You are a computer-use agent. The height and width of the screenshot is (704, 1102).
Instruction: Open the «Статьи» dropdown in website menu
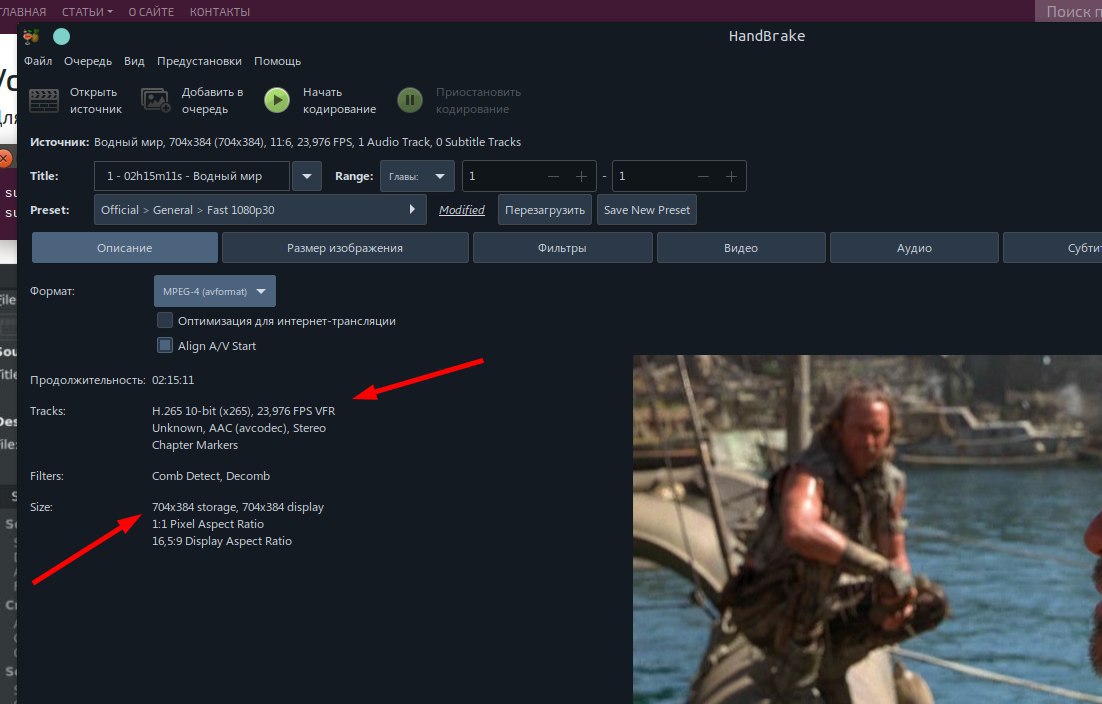[87, 12]
